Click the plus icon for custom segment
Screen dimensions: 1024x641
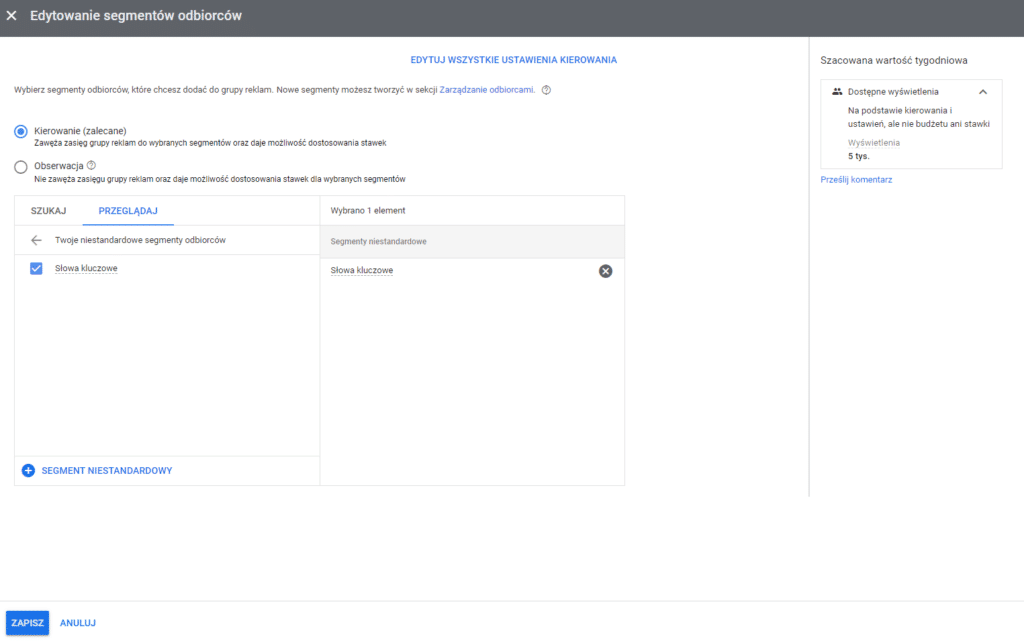[x=28, y=471]
